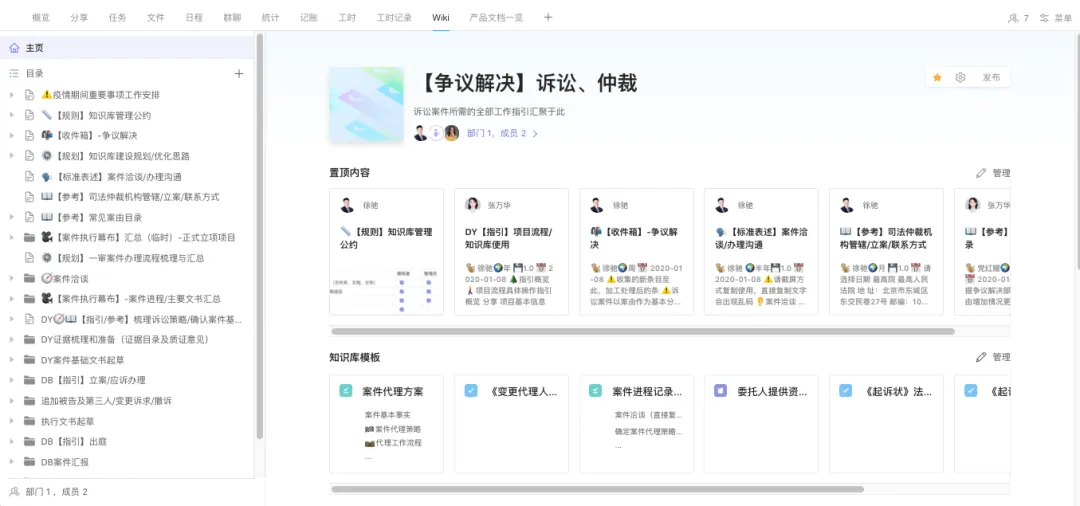1080x506 pixels.
Task: Expand 追加被告及第三人/变更诉求/撤诉 folder
Action: pos(12,401)
